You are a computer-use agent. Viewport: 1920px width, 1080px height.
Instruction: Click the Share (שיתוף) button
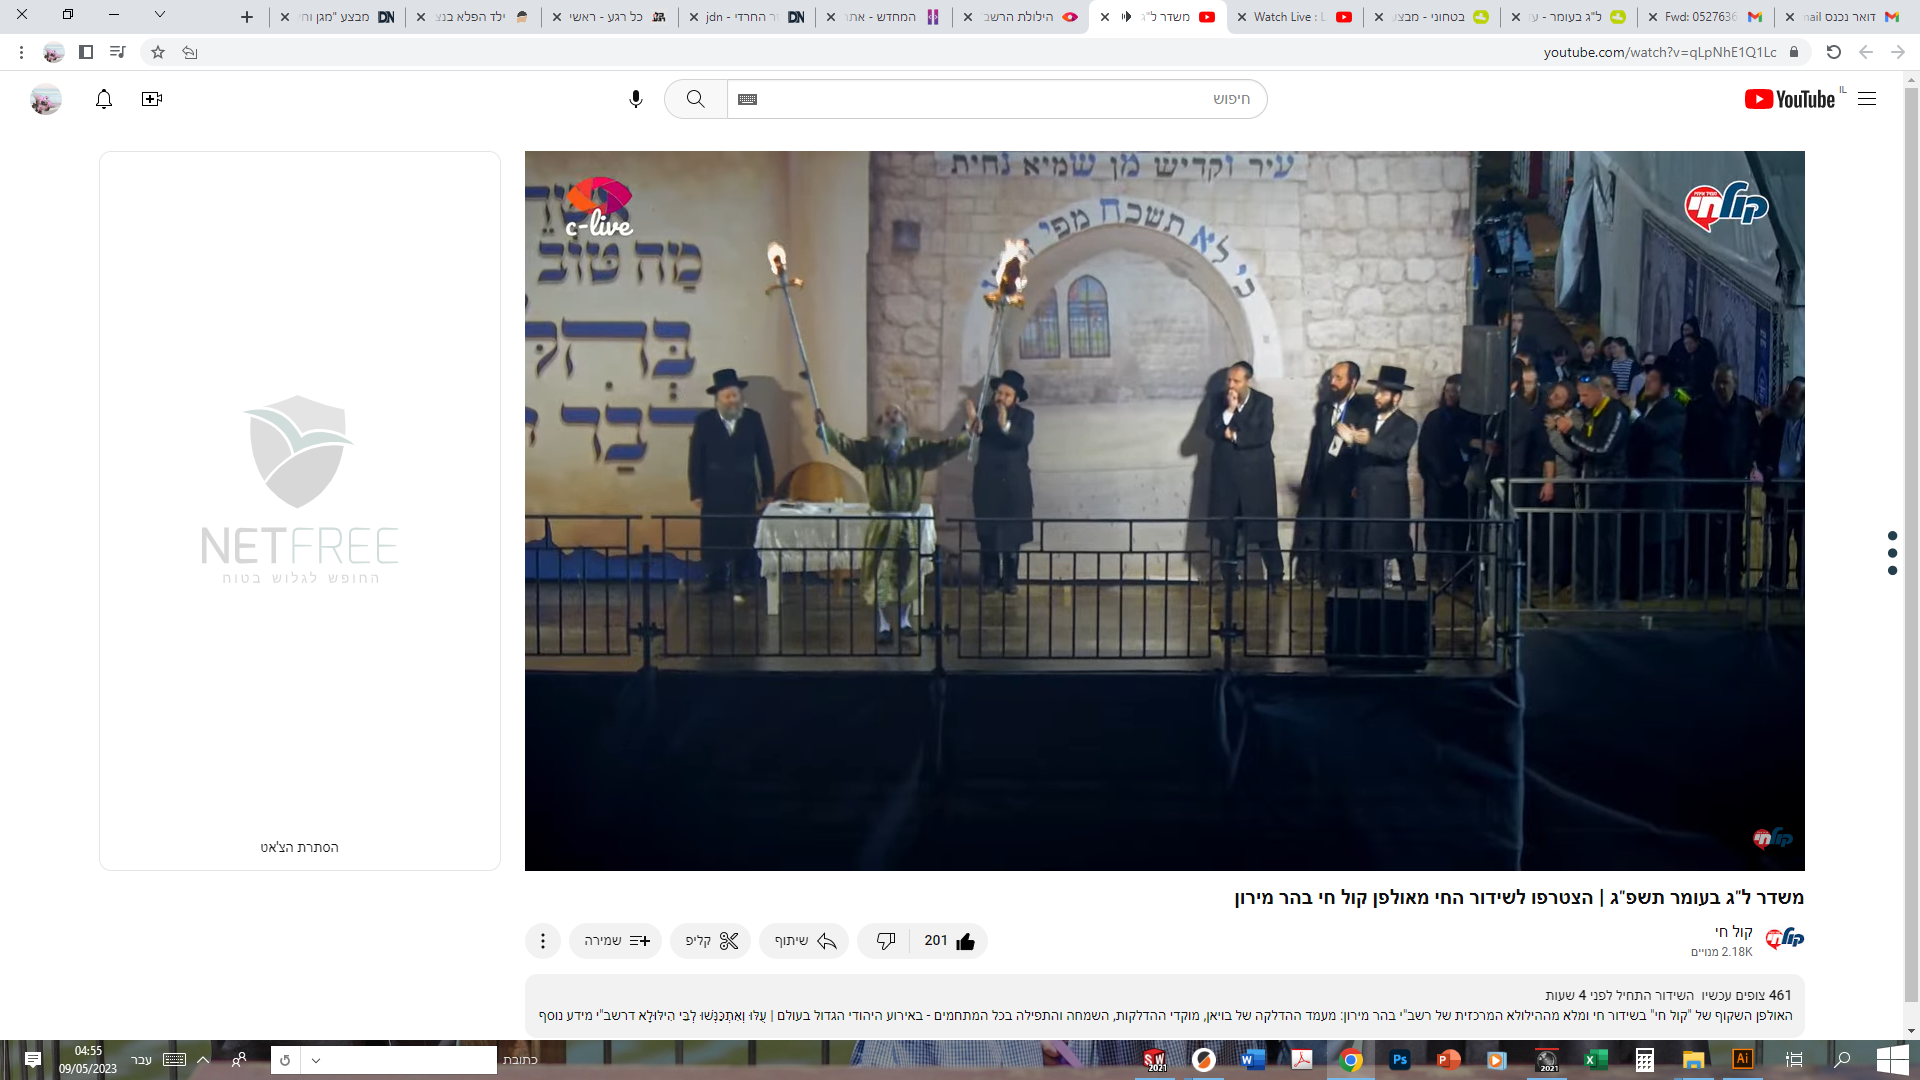(x=804, y=941)
